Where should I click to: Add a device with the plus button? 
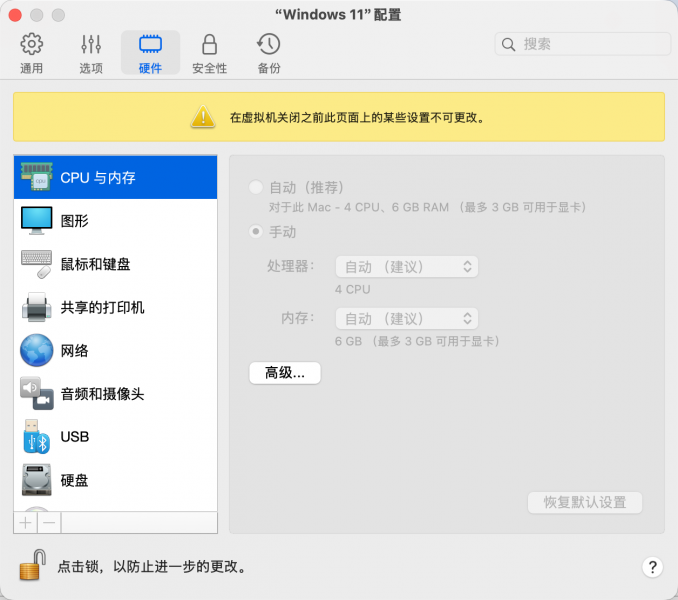[26, 523]
